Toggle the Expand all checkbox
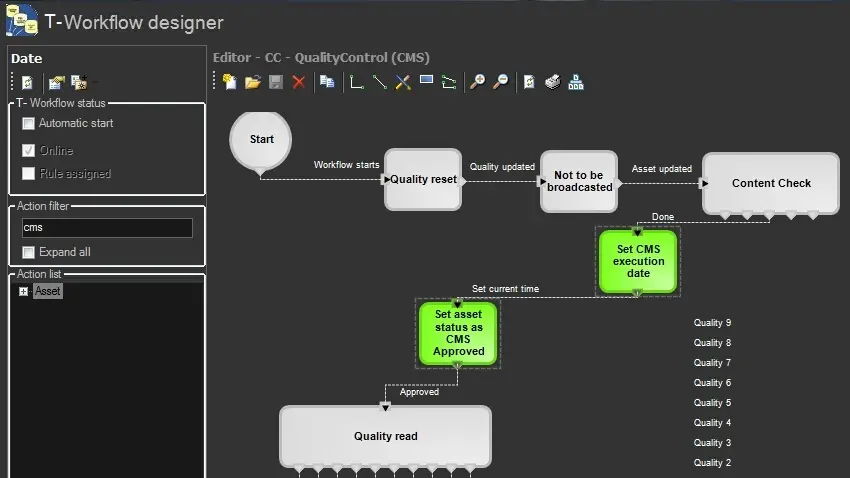This screenshot has height=478, width=850. 29,252
